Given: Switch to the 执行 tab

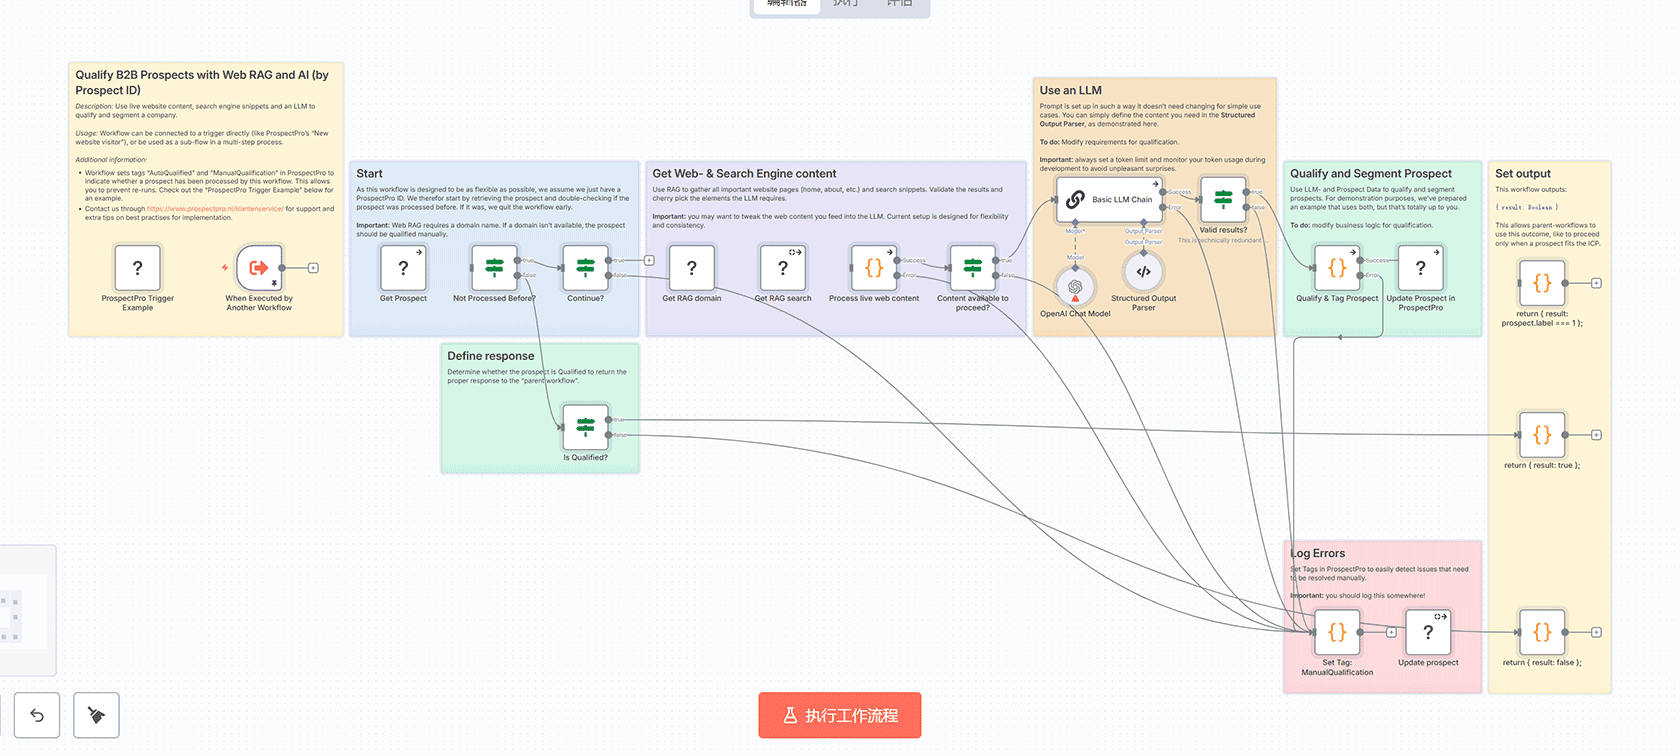Looking at the screenshot, I should 845,4.
